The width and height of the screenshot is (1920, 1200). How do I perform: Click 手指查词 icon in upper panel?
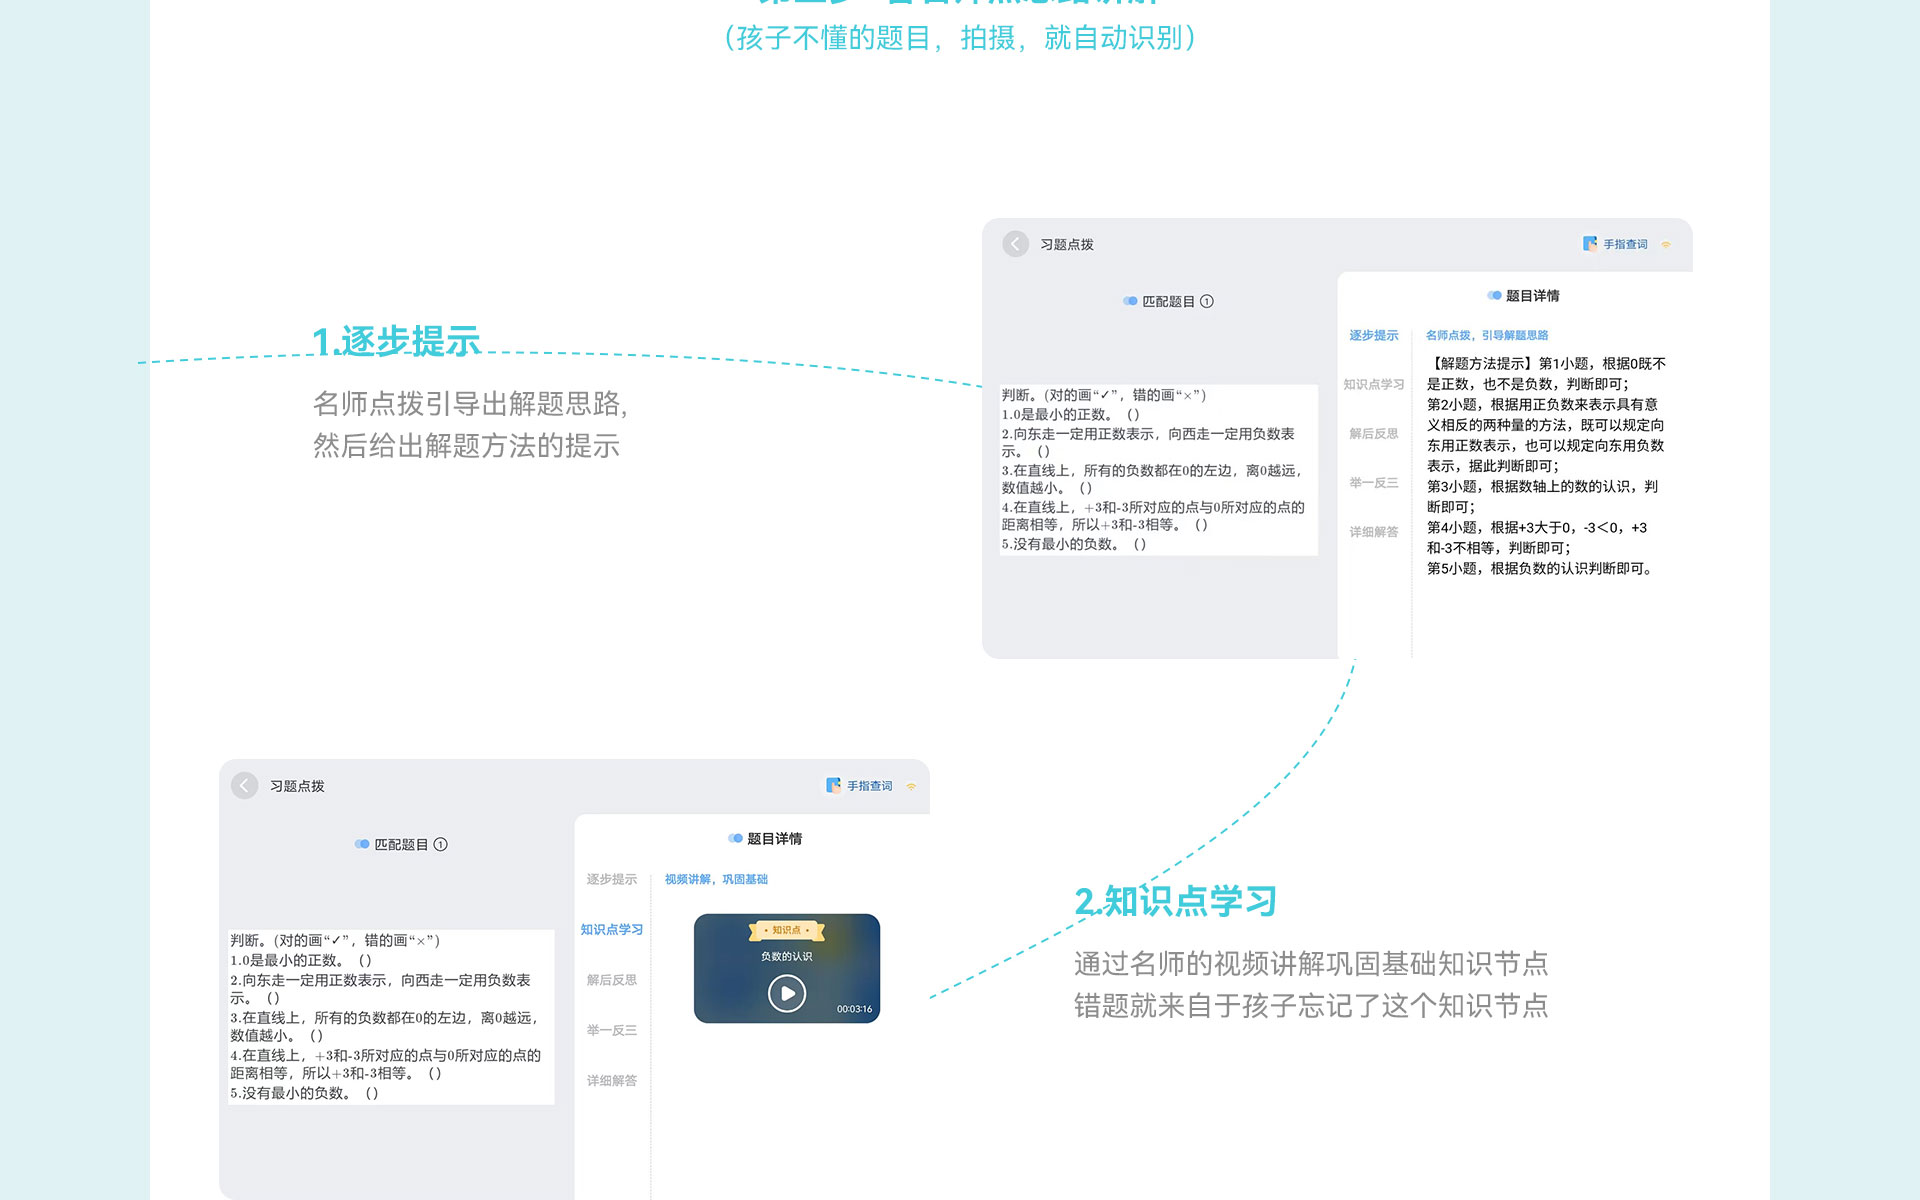[1590, 244]
